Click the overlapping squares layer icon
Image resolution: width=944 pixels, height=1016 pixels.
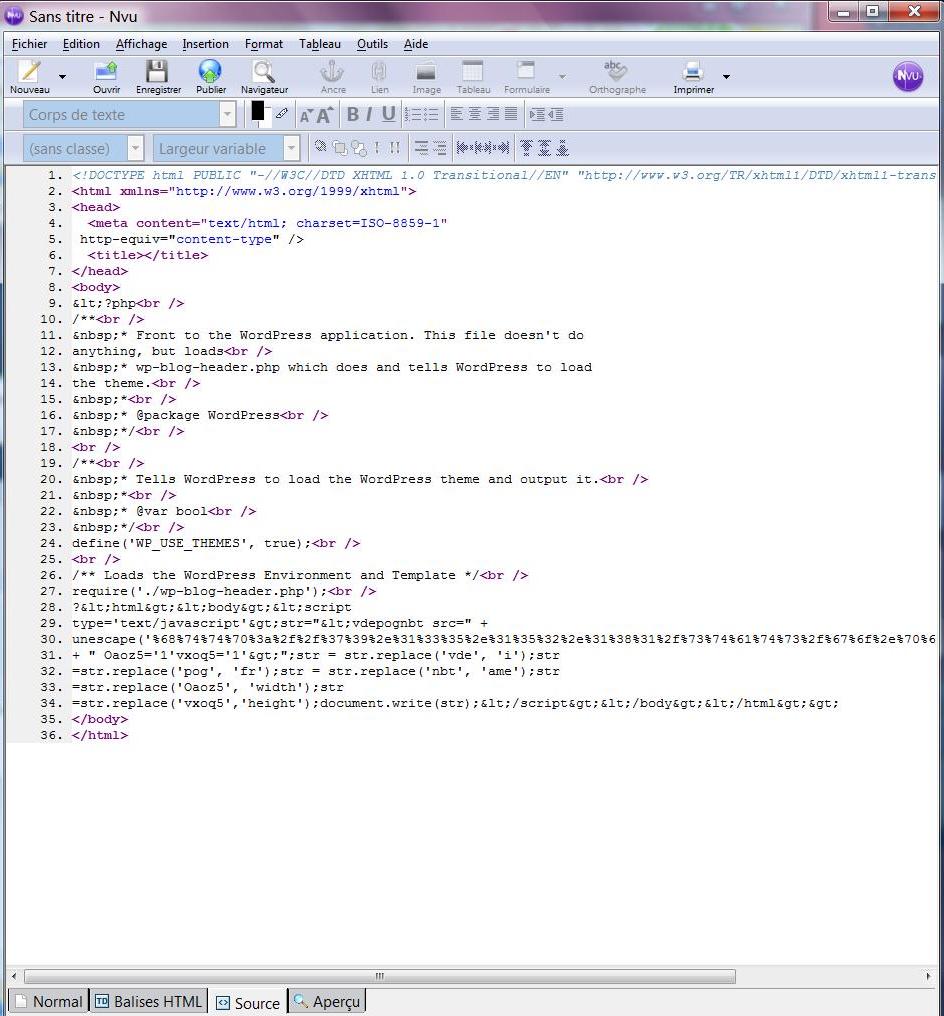340,148
